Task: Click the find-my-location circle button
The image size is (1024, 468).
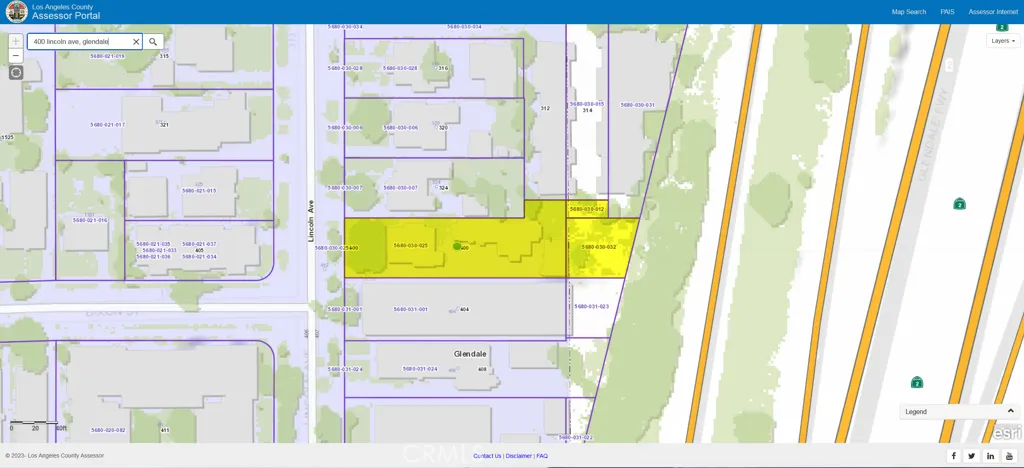Action: tap(16, 72)
